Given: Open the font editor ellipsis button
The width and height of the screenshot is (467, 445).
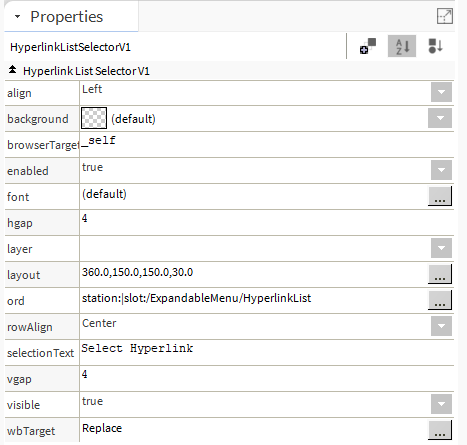Looking at the screenshot, I should [440, 196].
